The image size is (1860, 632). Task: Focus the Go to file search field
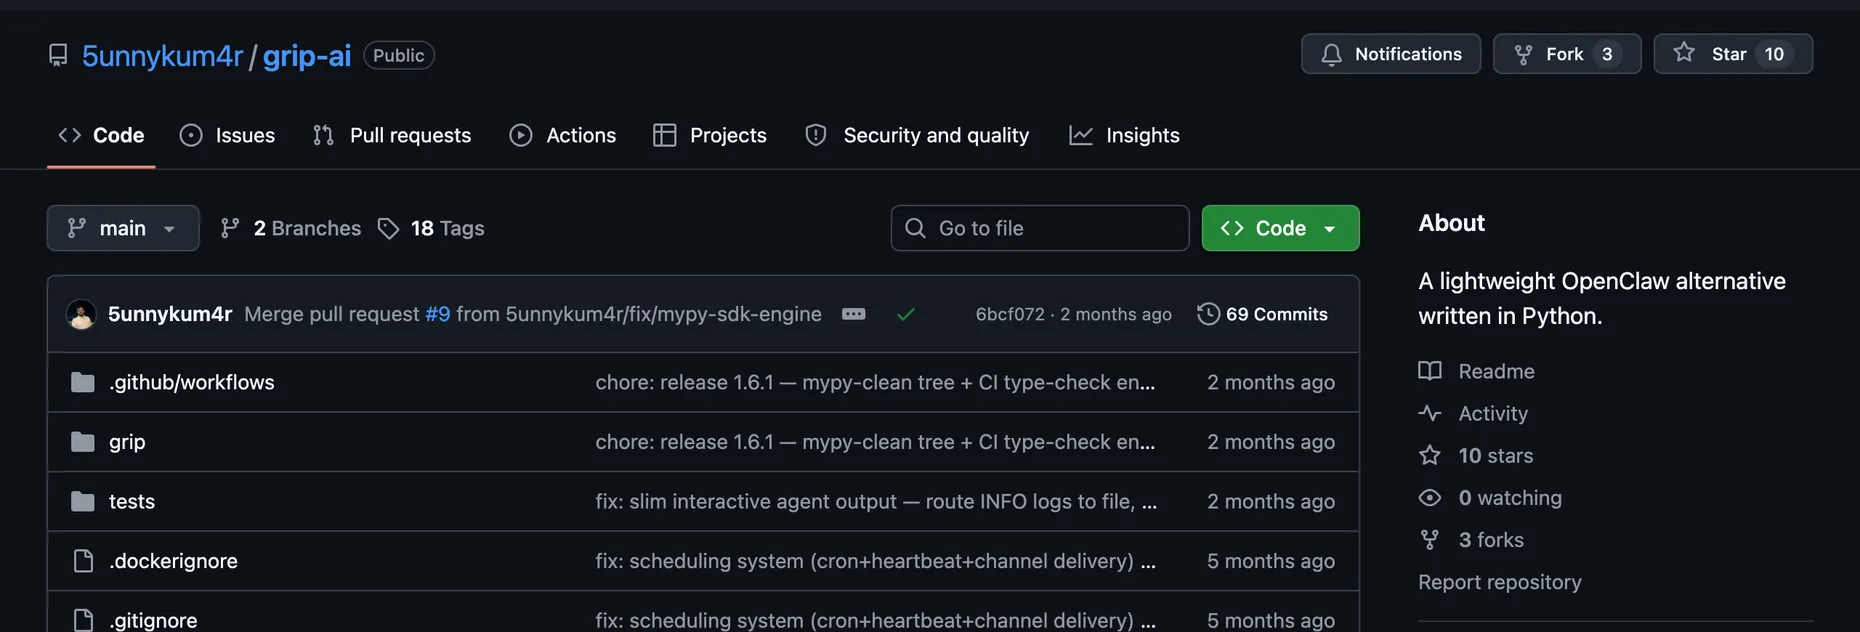click(x=1040, y=228)
